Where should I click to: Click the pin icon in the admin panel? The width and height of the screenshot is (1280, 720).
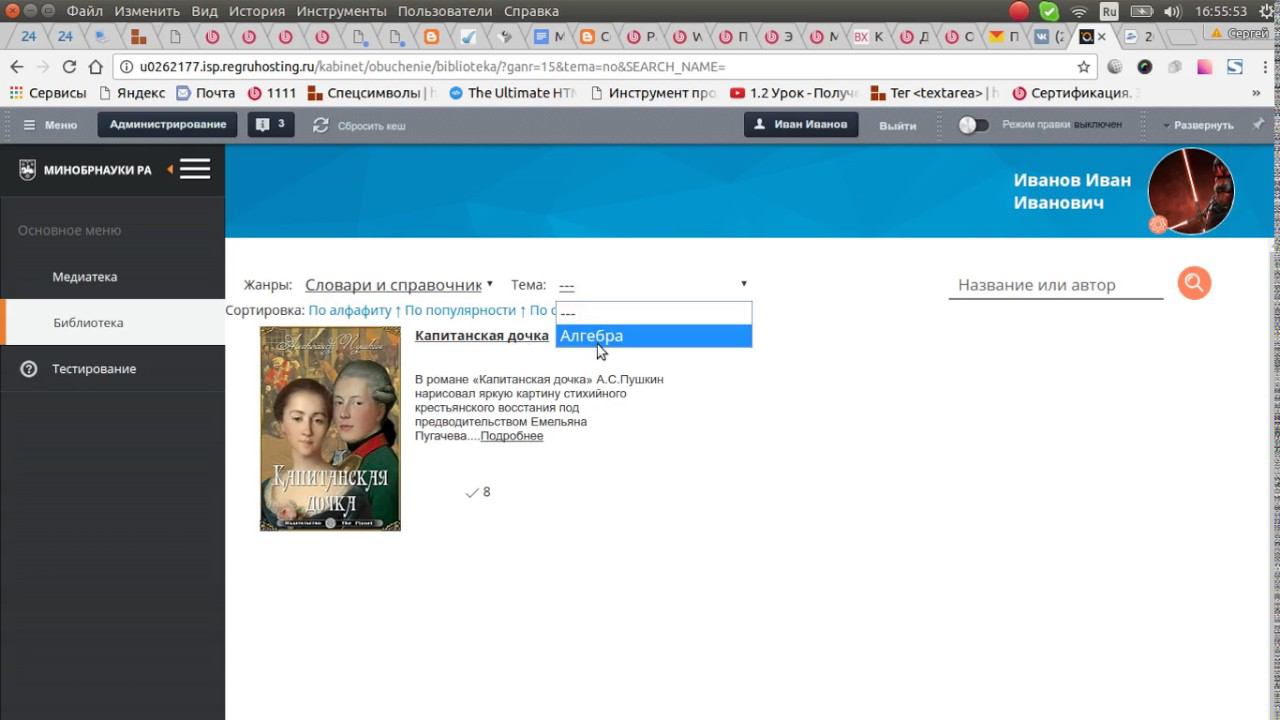1258,125
